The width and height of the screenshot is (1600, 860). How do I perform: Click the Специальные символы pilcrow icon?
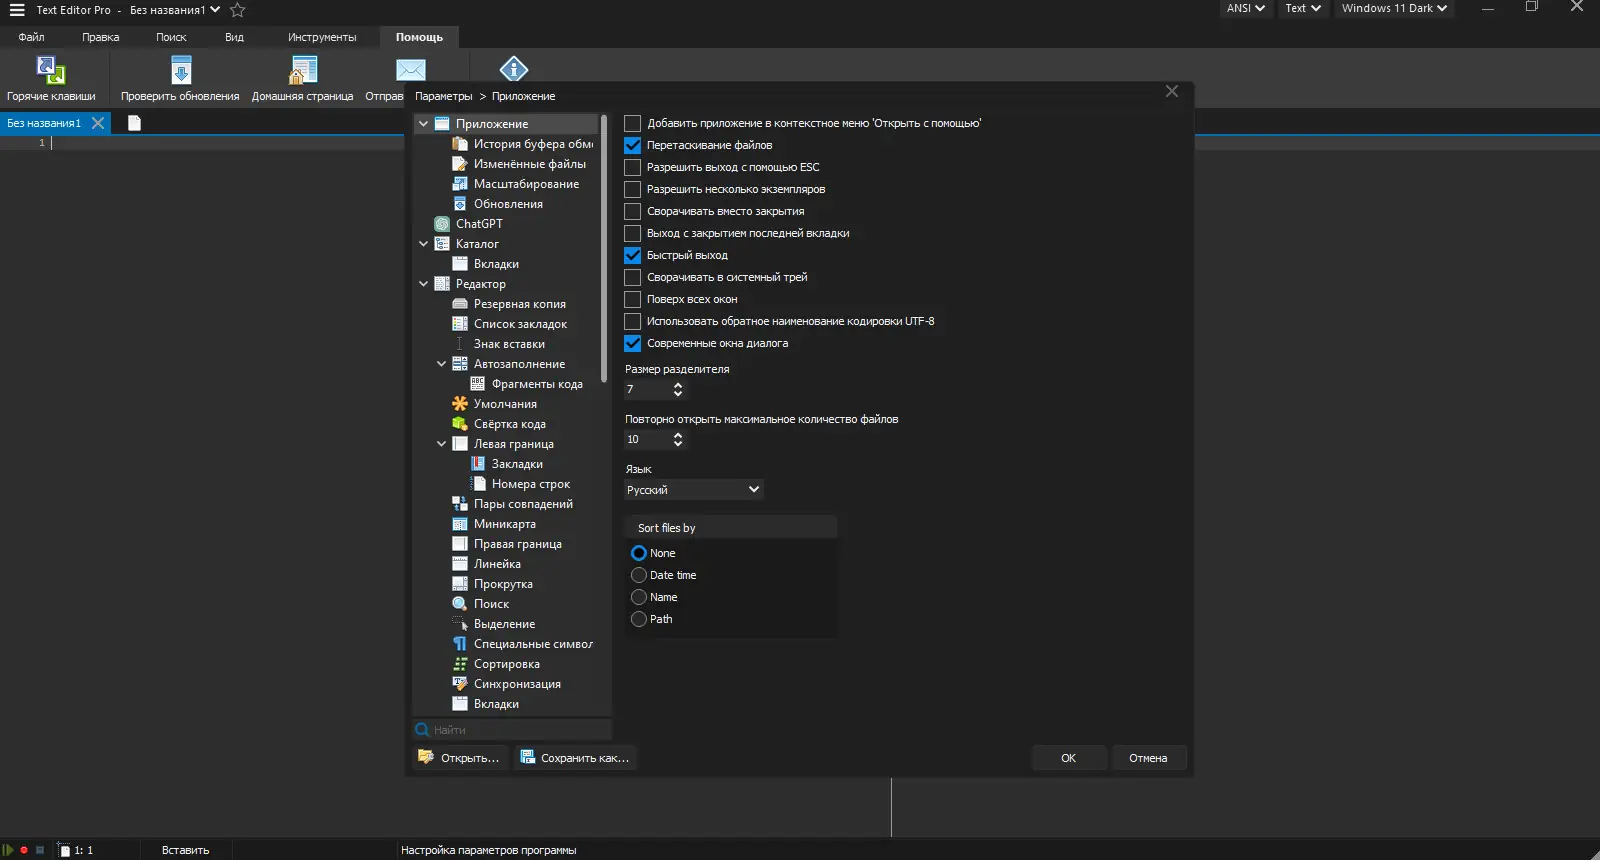click(460, 644)
